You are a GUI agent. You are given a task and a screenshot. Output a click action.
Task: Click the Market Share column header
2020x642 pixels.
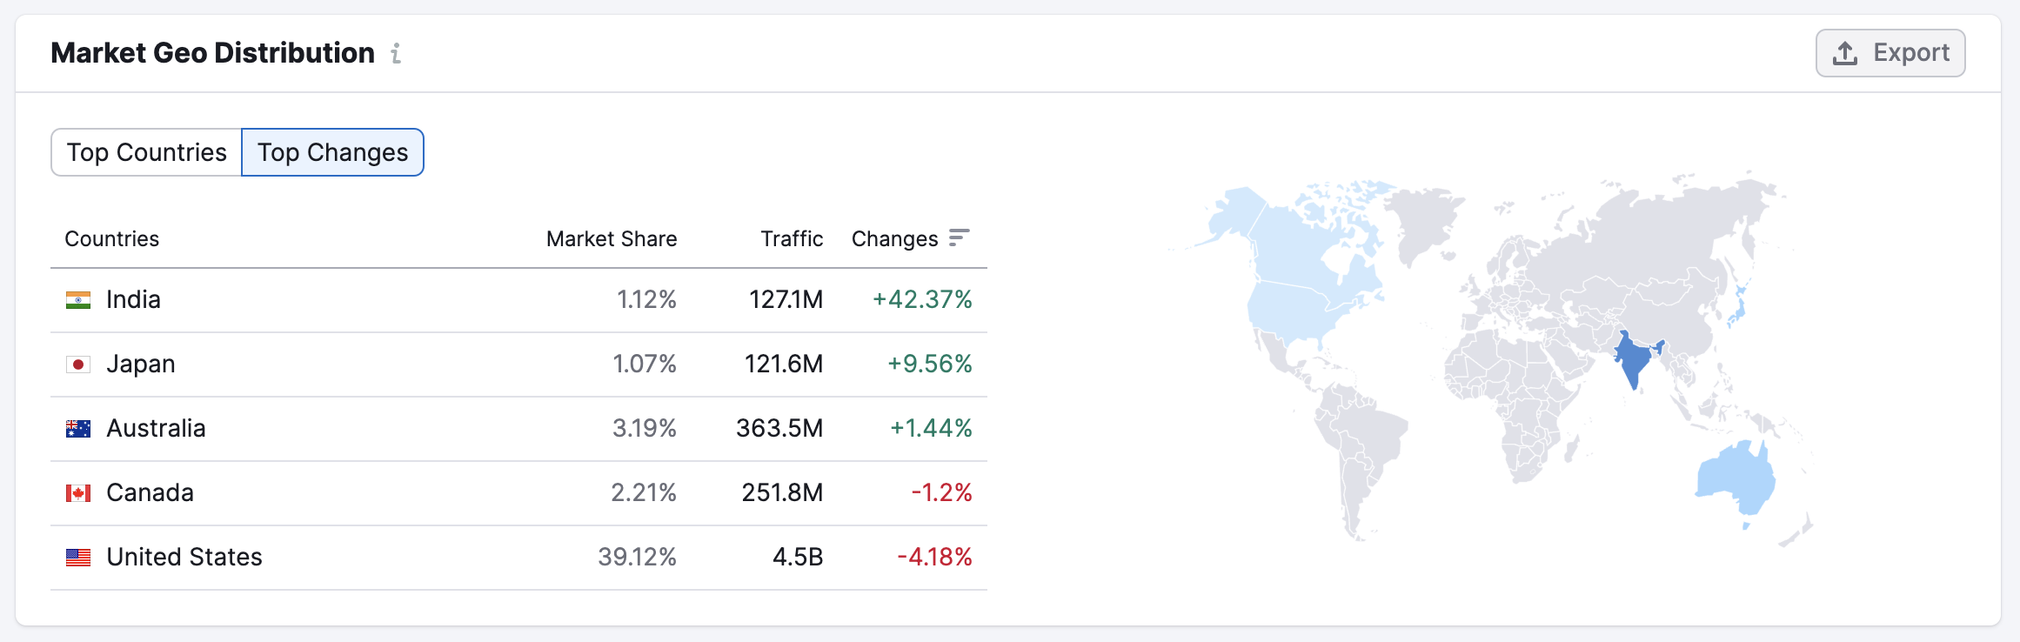[x=611, y=239]
